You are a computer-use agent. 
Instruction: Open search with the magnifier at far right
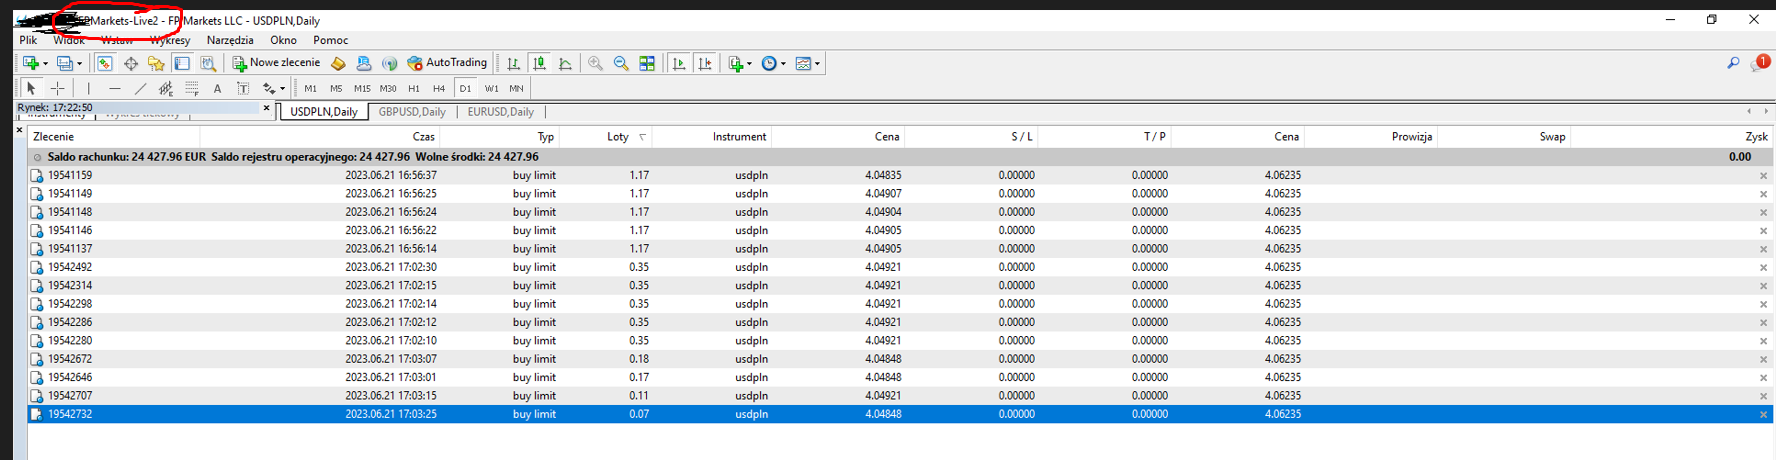point(1733,63)
